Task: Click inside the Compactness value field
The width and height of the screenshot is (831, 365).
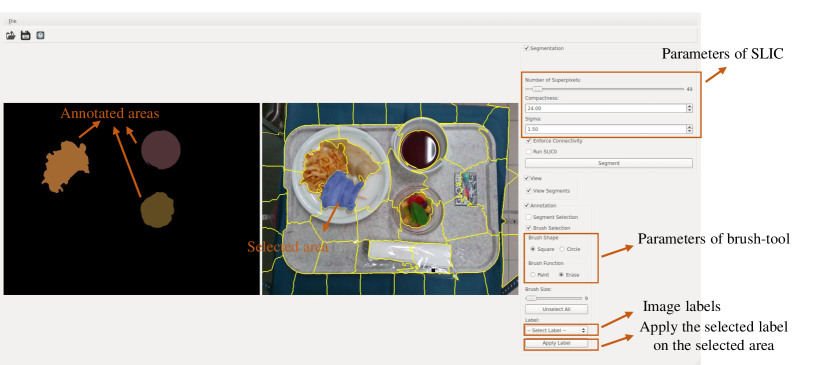Action: point(605,108)
